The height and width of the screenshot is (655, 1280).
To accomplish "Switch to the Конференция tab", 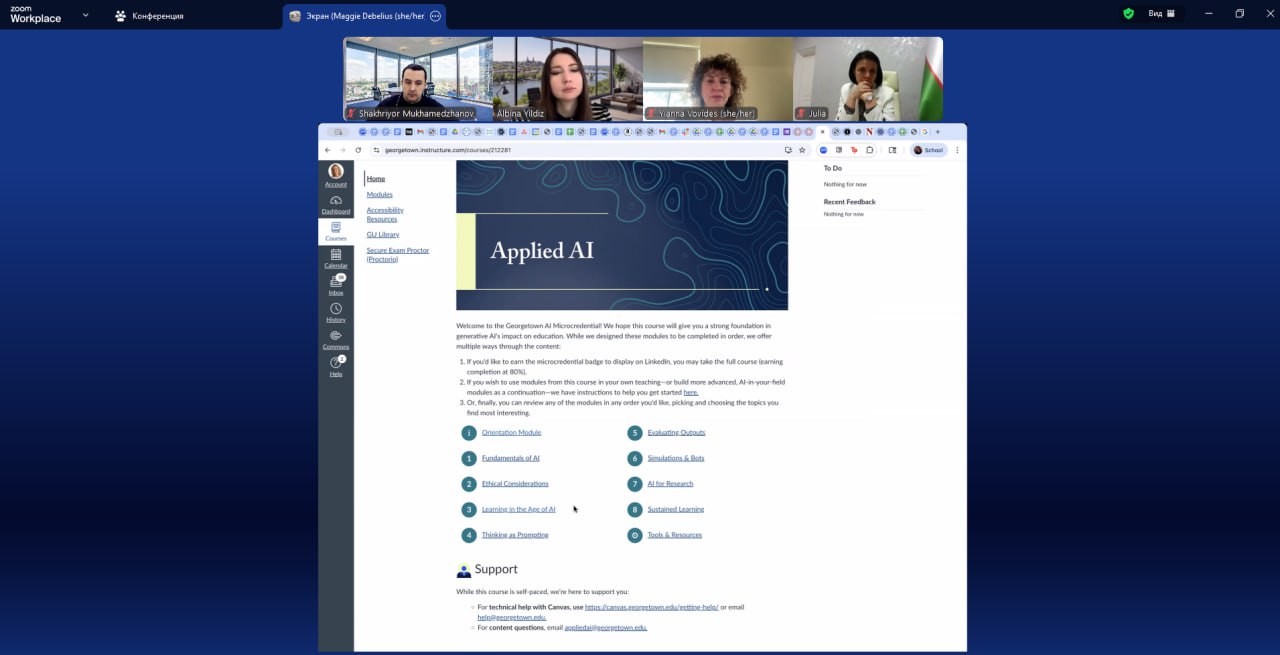I will (x=149, y=16).
